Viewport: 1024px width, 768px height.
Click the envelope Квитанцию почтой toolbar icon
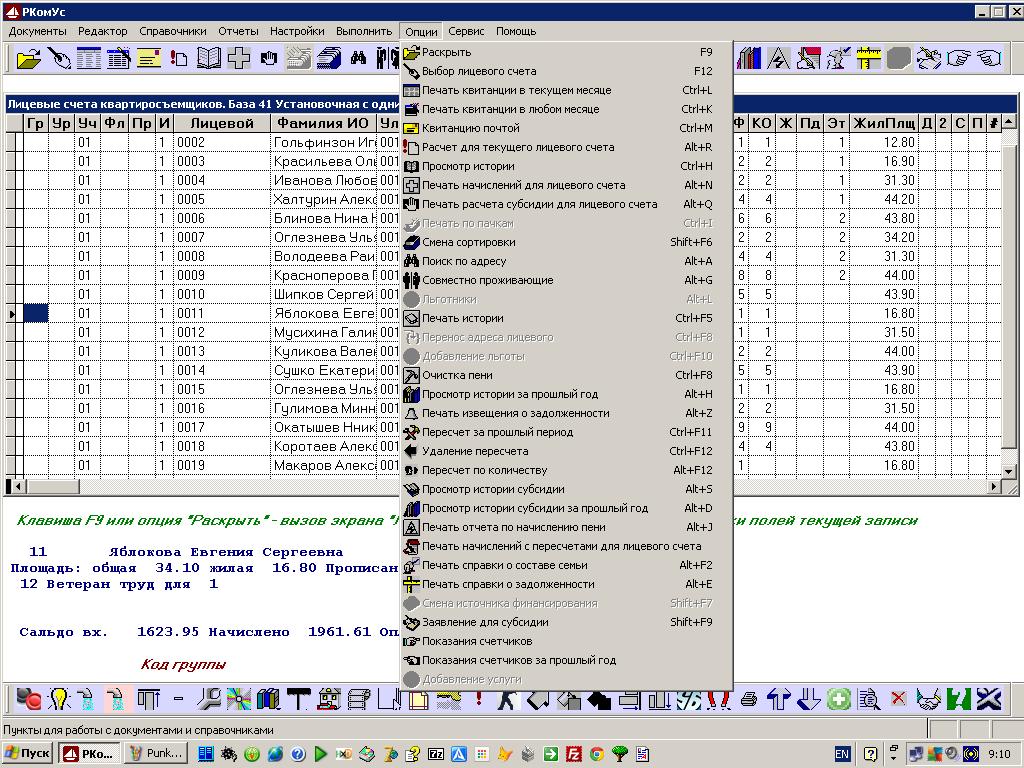coord(149,58)
